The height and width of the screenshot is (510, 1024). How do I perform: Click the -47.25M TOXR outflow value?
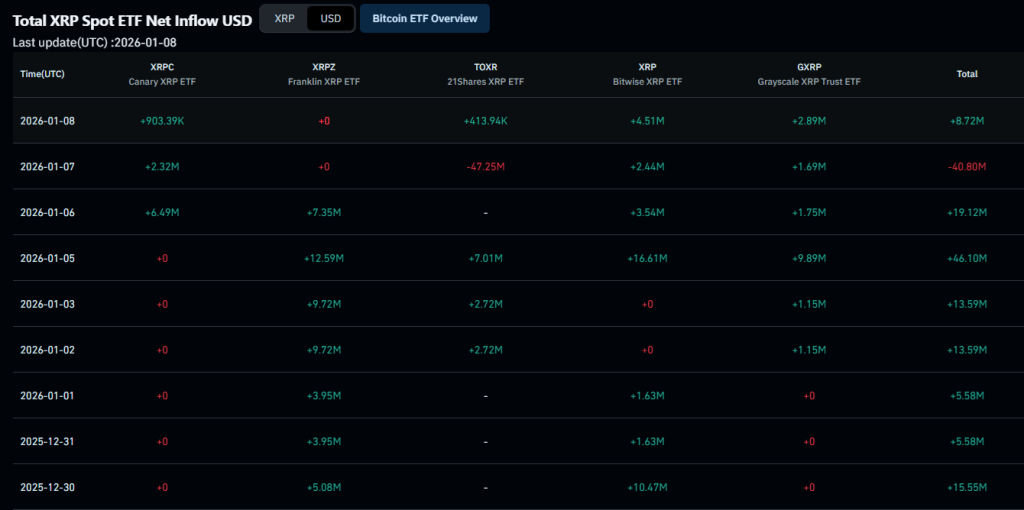[x=485, y=167]
